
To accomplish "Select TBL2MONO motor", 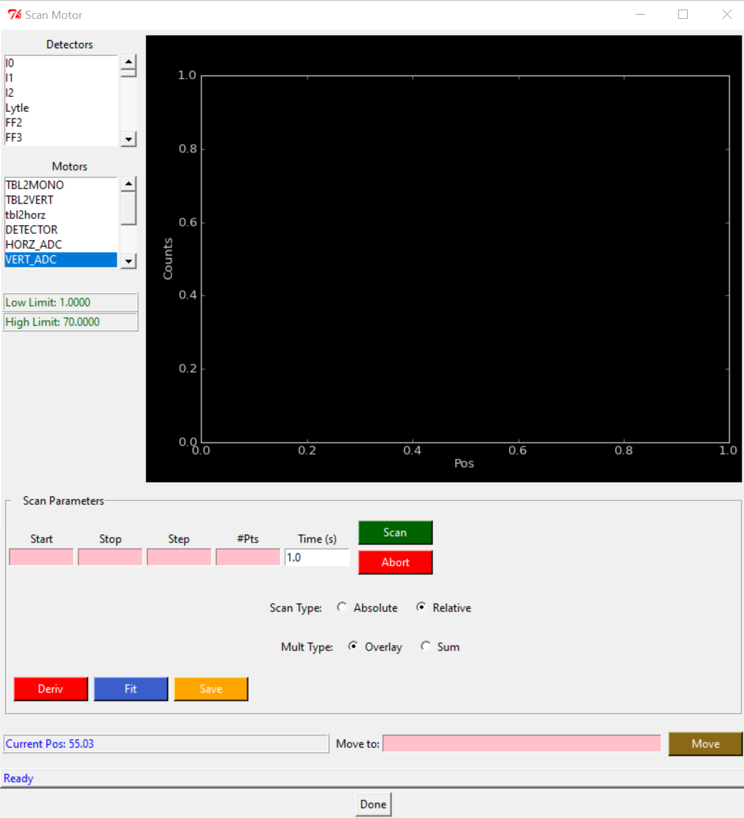I will pos(60,185).
